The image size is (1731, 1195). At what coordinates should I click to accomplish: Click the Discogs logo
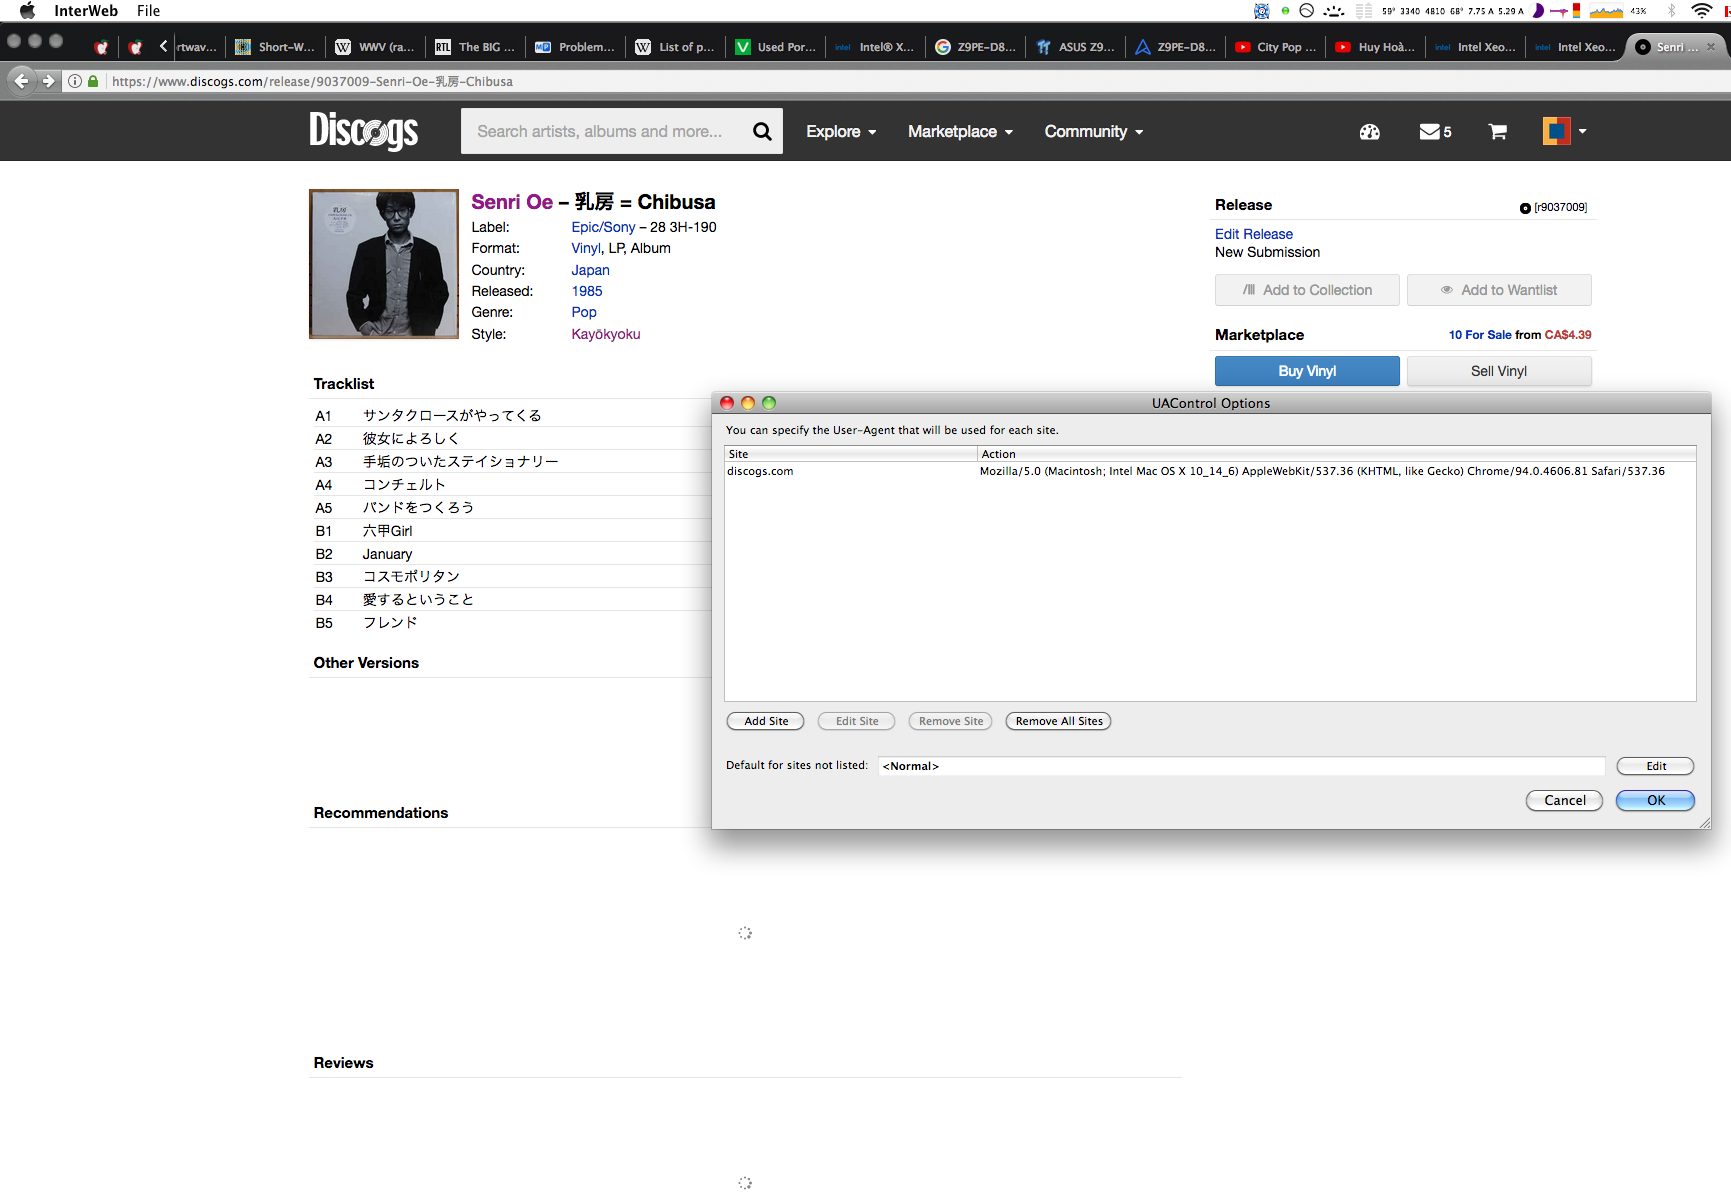pos(364,131)
